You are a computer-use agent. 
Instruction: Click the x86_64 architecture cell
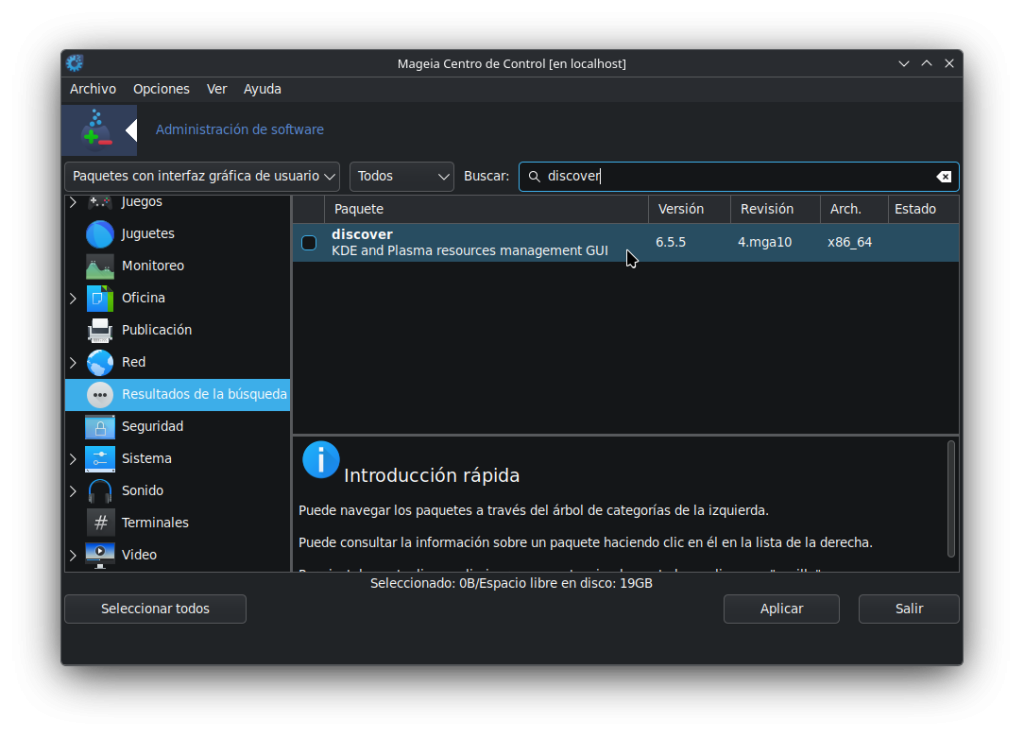point(850,242)
